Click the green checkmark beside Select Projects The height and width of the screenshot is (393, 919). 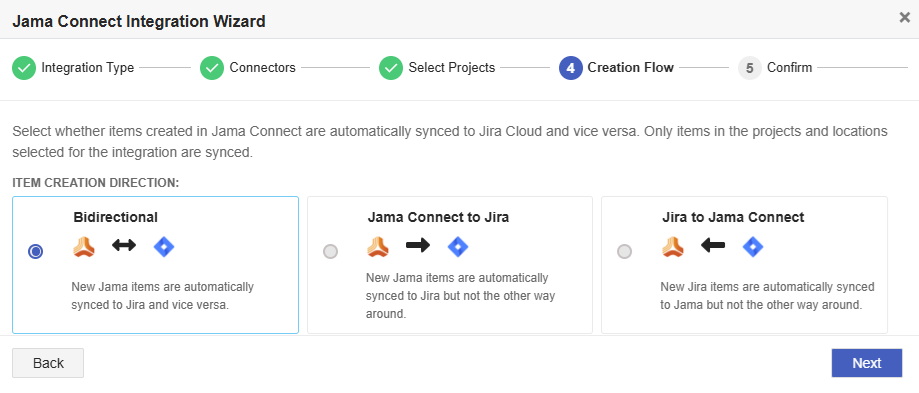pos(391,68)
